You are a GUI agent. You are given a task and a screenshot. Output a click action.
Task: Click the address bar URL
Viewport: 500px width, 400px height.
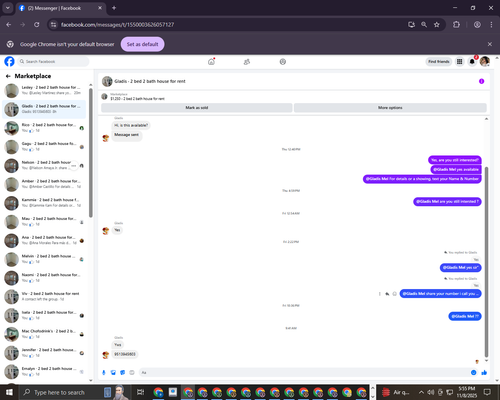click(117, 25)
